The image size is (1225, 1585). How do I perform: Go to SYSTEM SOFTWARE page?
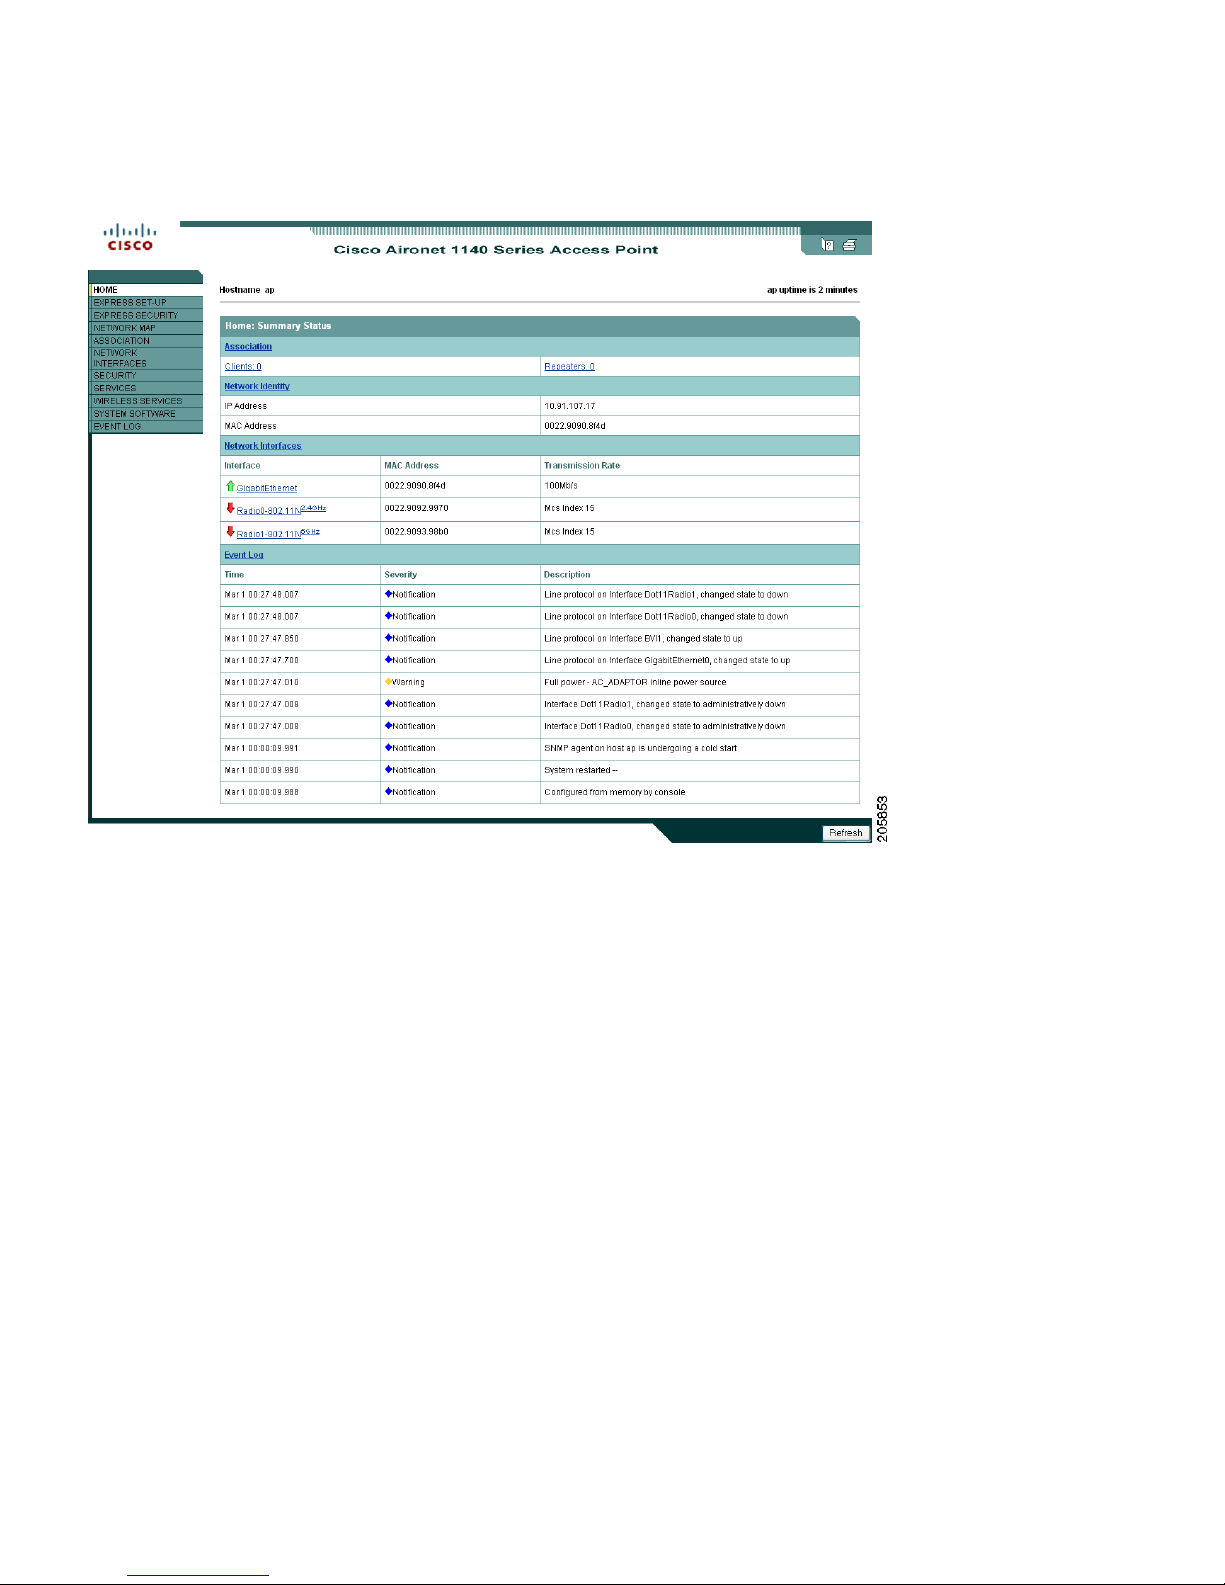tap(147, 414)
